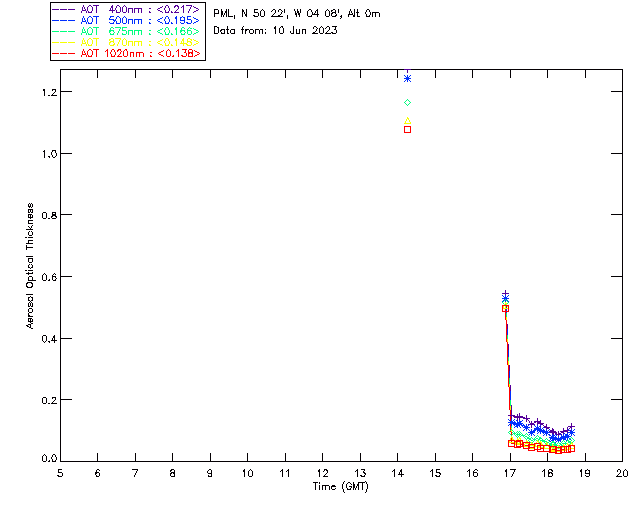
Task: Click x-axis tick label 9
Action: pos(210,473)
